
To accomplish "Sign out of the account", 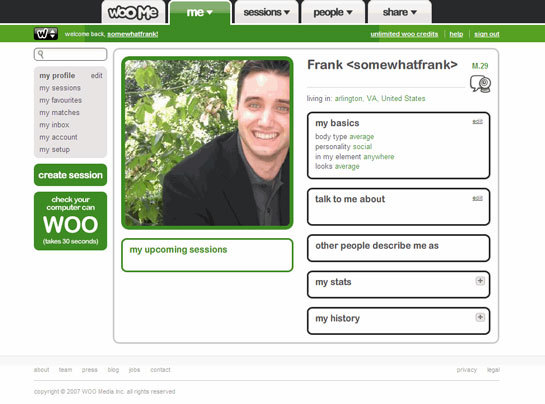I will coord(487,34).
